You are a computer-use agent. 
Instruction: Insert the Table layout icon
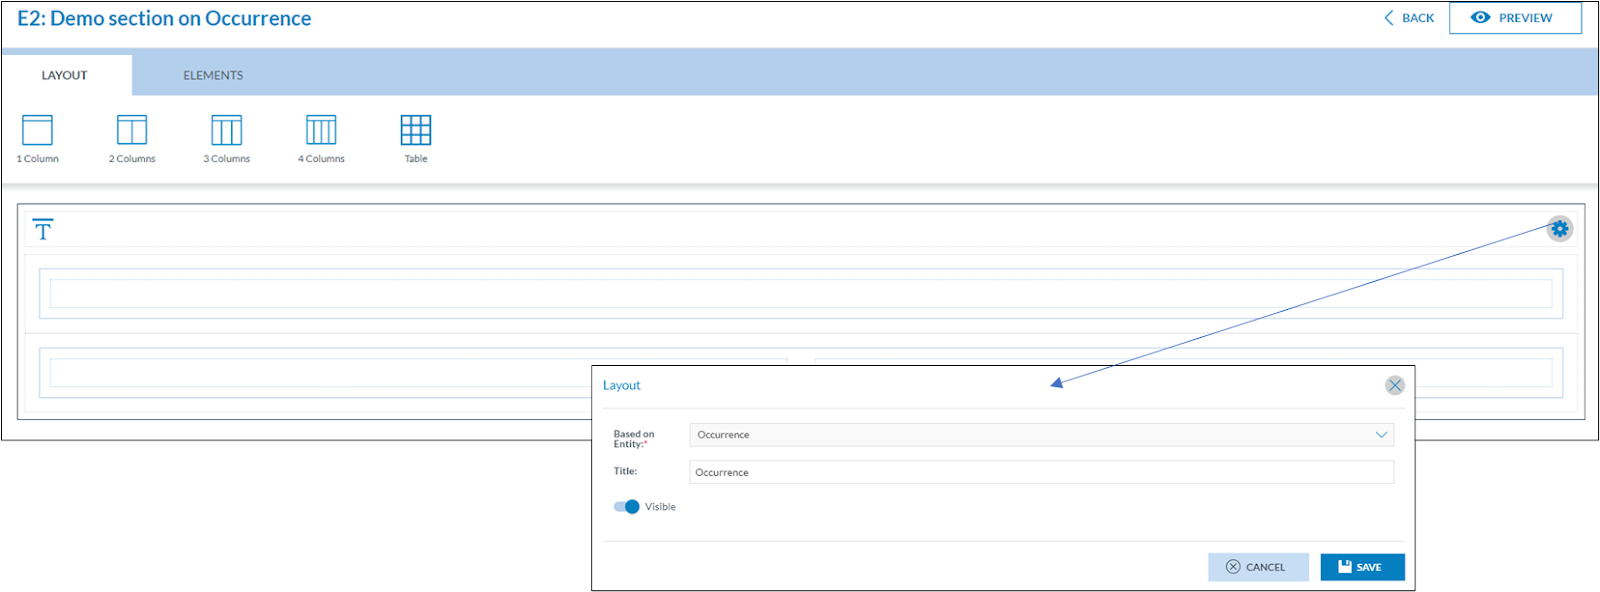(416, 131)
